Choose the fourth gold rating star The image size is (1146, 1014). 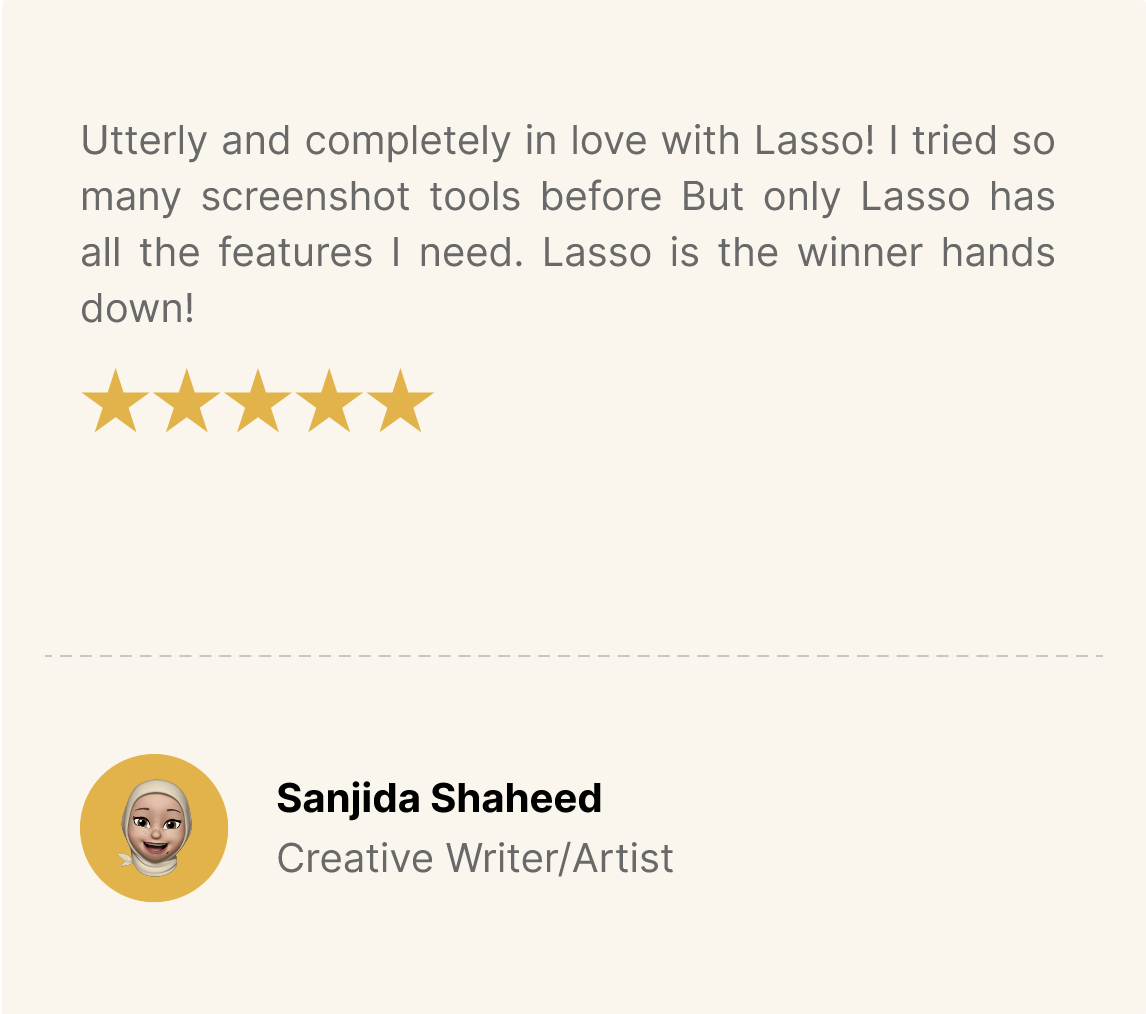pyautogui.click(x=328, y=401)
